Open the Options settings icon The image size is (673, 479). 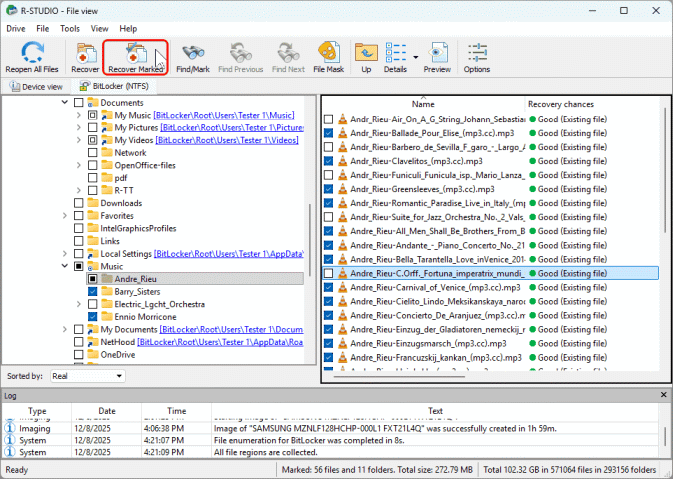coord(476,54)
